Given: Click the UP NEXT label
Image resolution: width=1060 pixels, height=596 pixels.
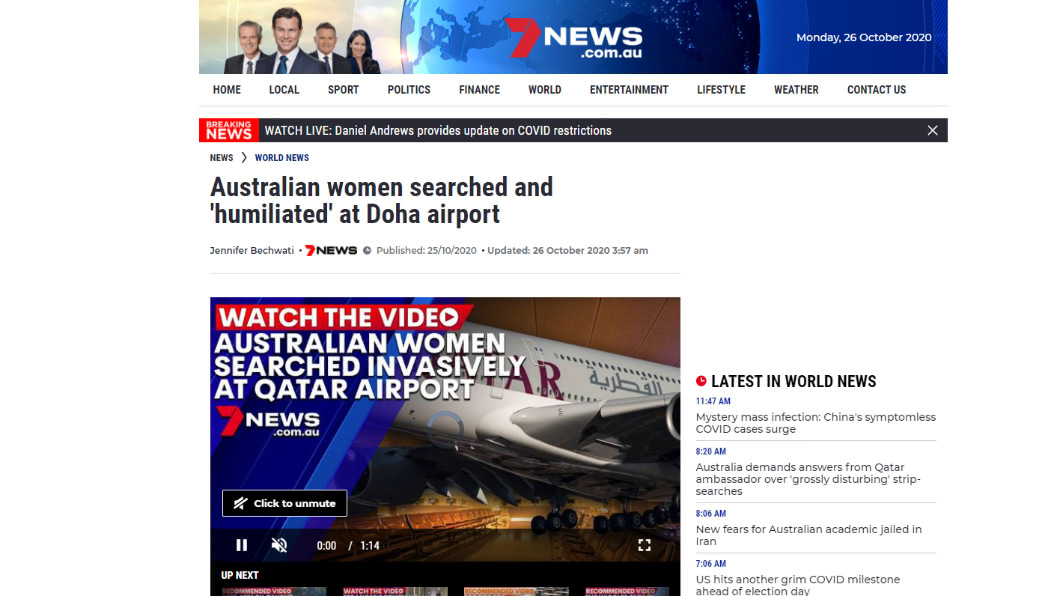Looking at the screenshot, I should coord(239,575).
